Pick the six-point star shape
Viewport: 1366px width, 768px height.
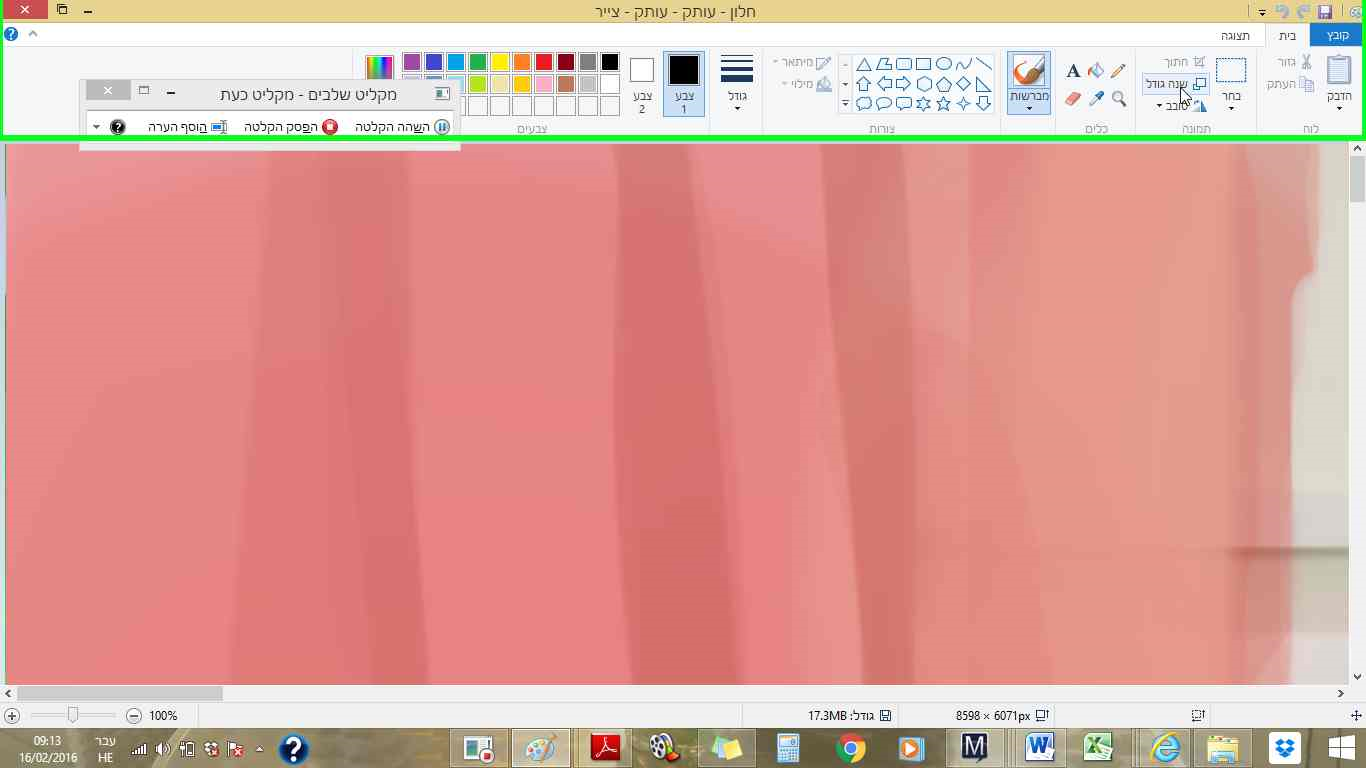923,104
